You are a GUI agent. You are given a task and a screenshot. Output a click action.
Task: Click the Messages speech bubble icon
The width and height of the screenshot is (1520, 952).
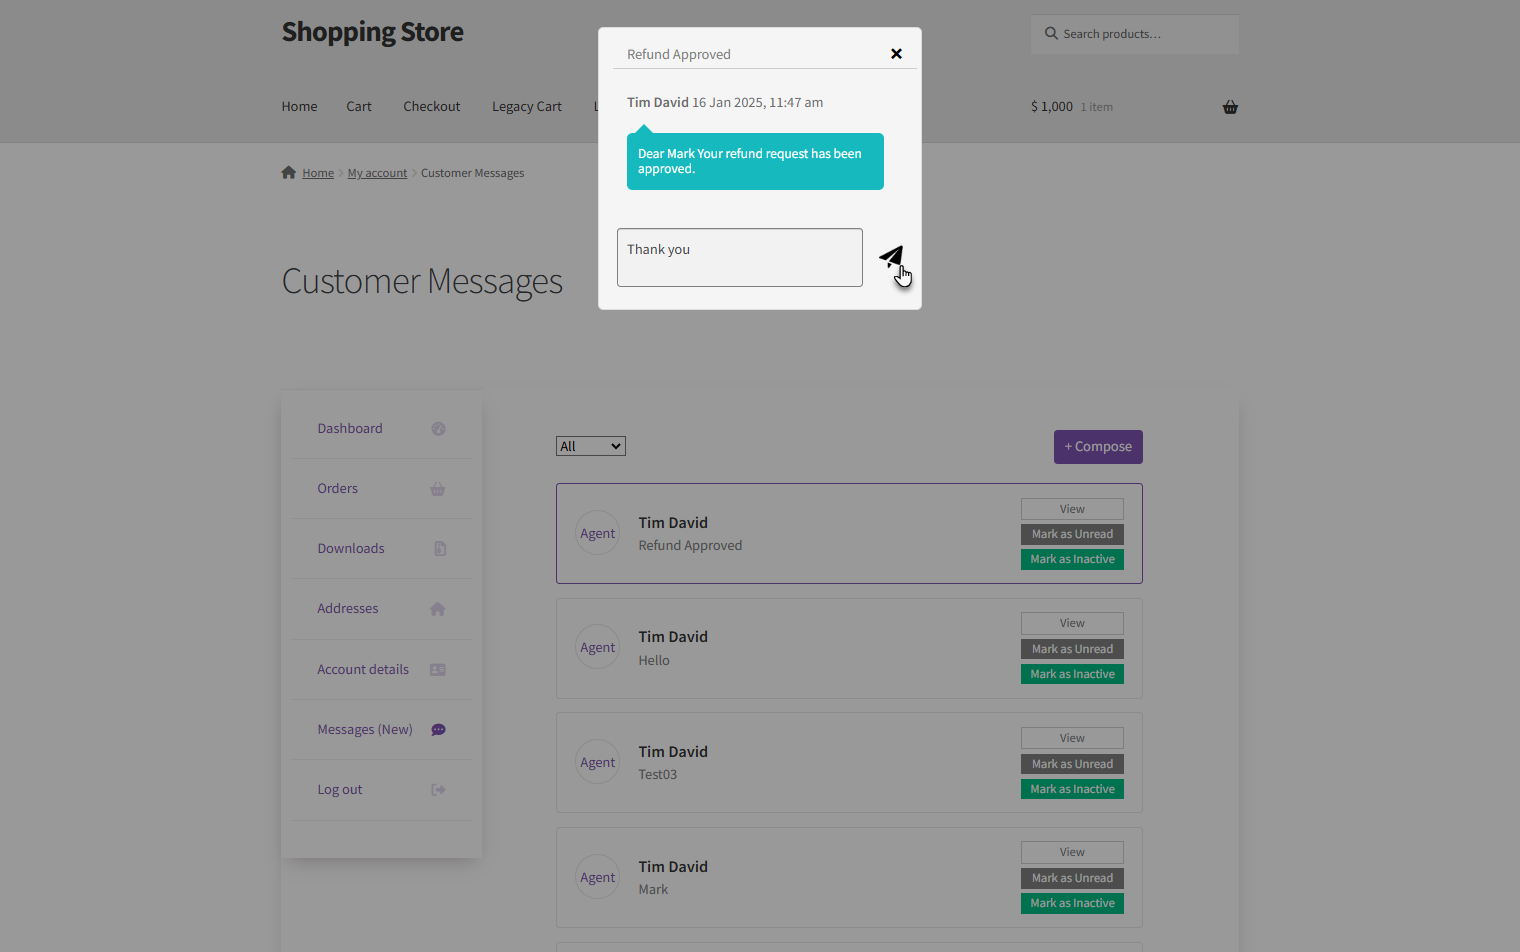(x=438, y=730)
